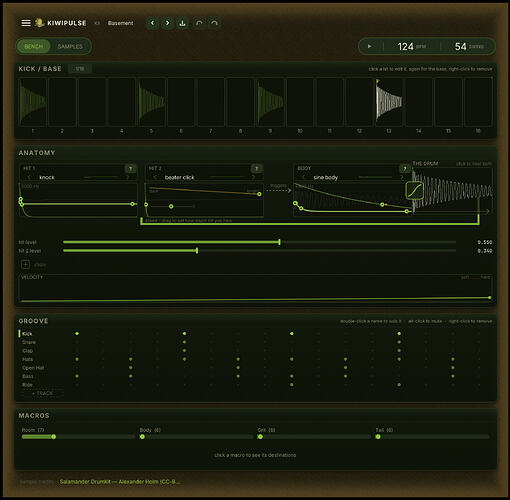Toggle the Hats row's third step in Groove
The image size is (510, 500).
point(131,359)
